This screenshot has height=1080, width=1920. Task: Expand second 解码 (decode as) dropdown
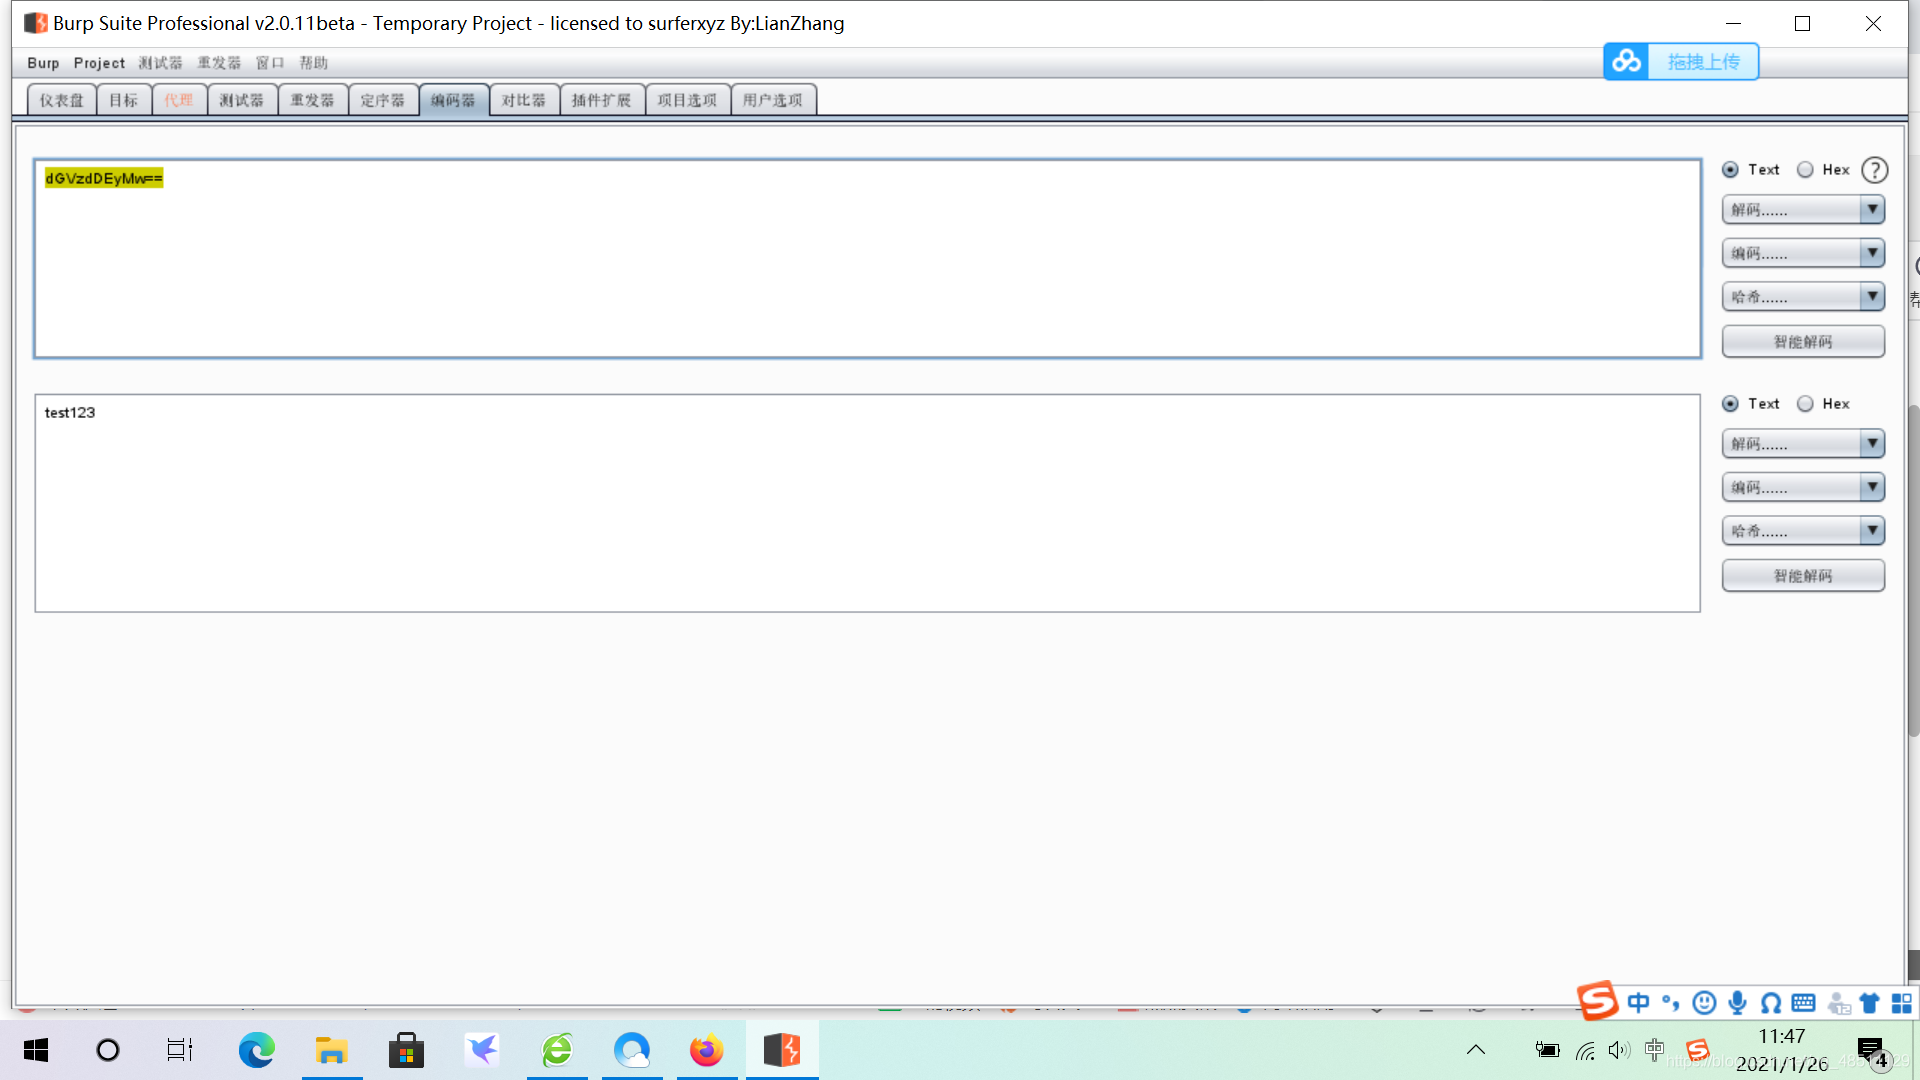(x=1803, y=444)
